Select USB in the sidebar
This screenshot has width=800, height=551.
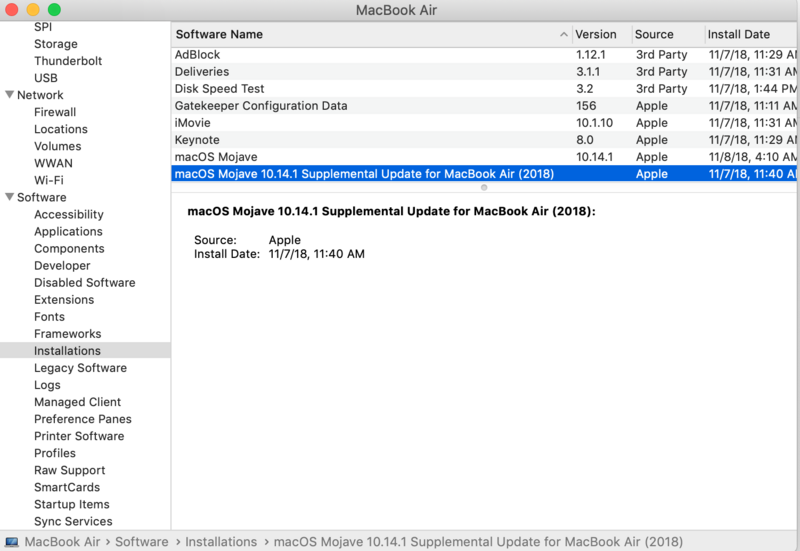45,78
